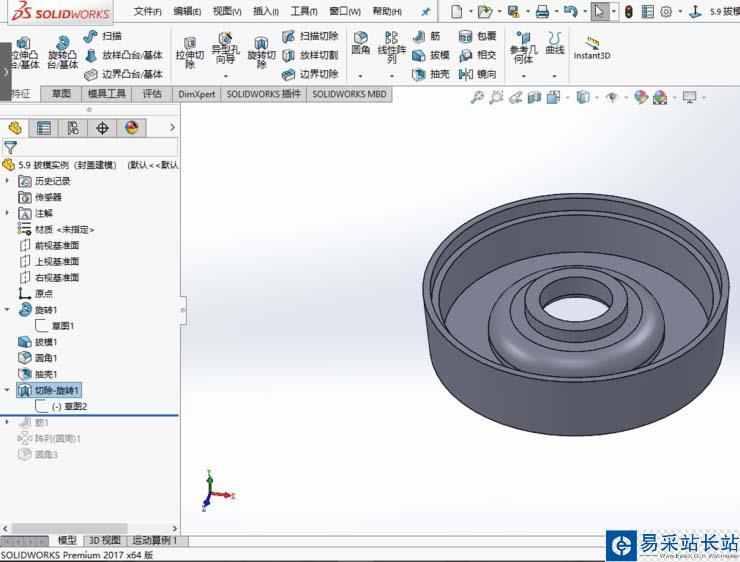
Task: Open the Fillet tool dropdown arrow
Action: [x=361, y=75]
